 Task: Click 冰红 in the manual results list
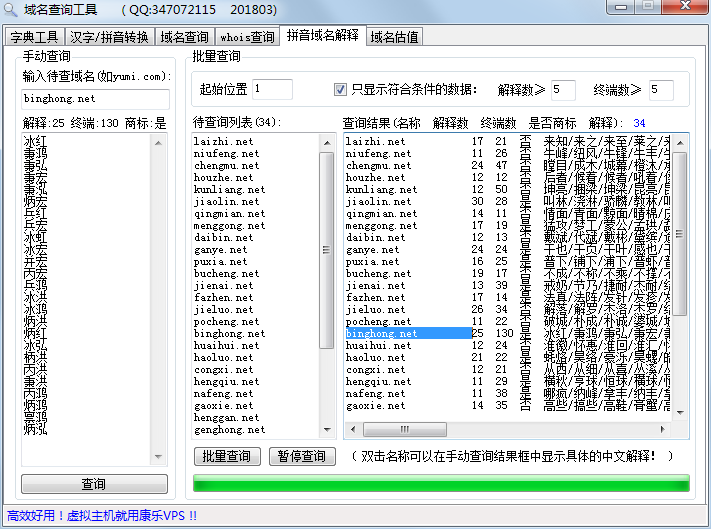click(x=35, y=142)
